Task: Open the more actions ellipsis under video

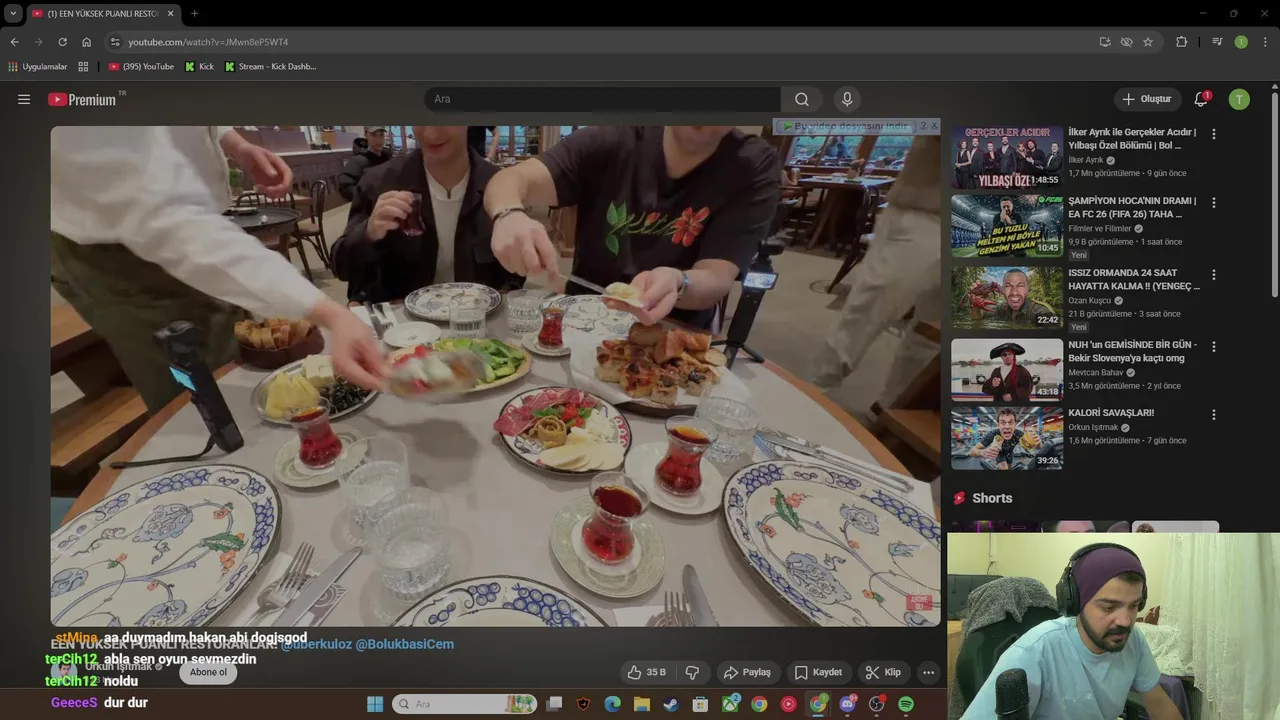Action: [x=928, y=672]
